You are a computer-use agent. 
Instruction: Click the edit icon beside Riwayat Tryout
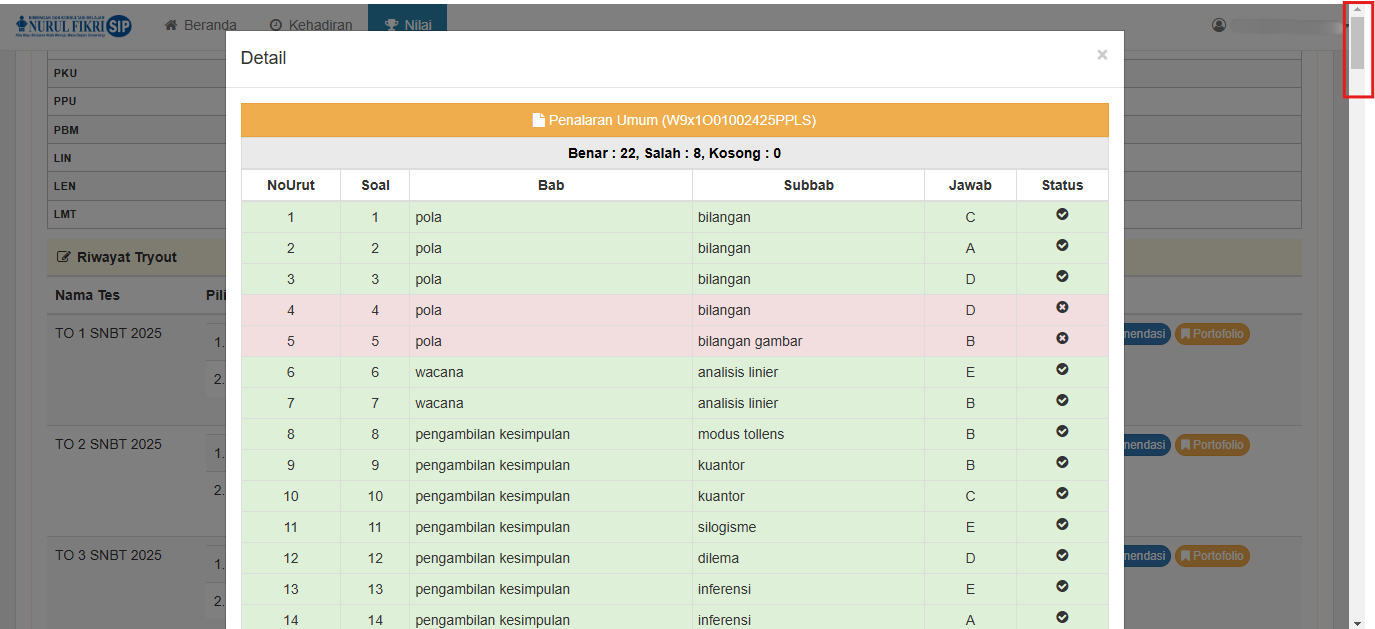[64, 257]
